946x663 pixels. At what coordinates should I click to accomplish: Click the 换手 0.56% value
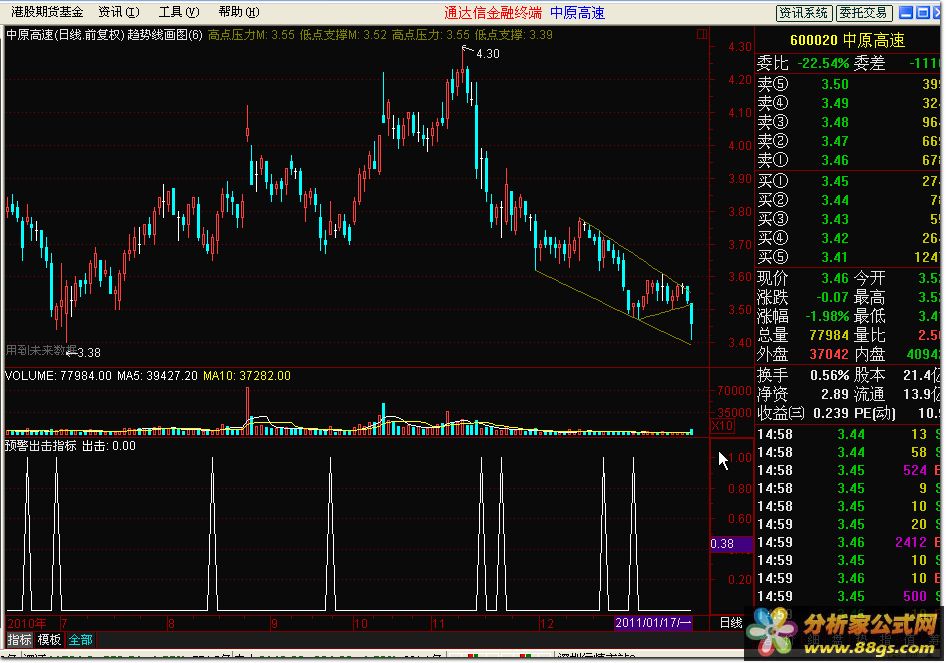(830, 375)
